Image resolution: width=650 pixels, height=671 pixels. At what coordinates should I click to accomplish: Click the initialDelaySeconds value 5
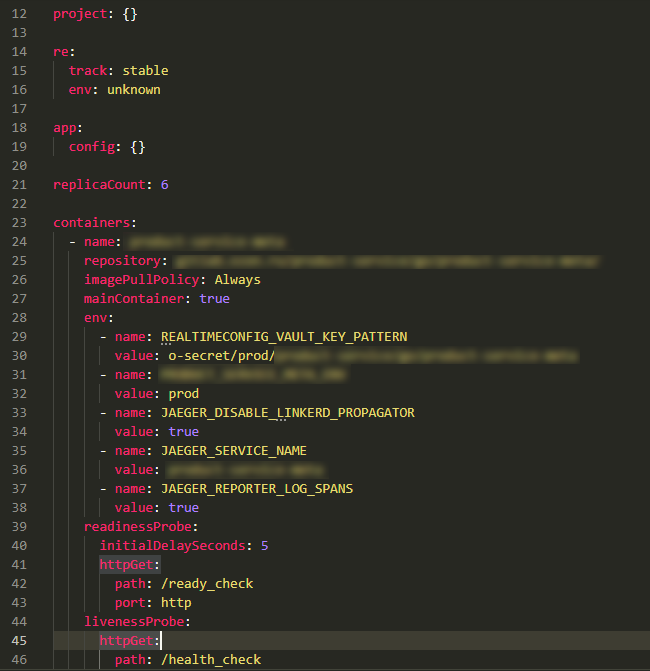[265, 546]
